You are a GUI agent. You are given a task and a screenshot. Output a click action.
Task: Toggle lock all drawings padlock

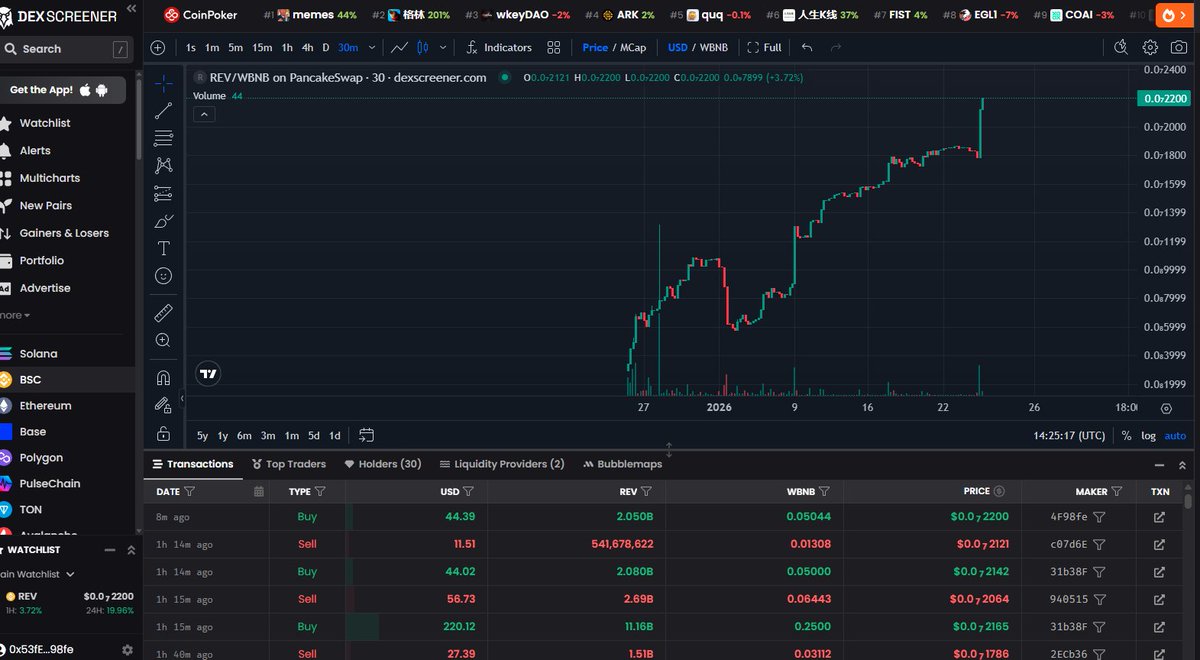point(163,433)
